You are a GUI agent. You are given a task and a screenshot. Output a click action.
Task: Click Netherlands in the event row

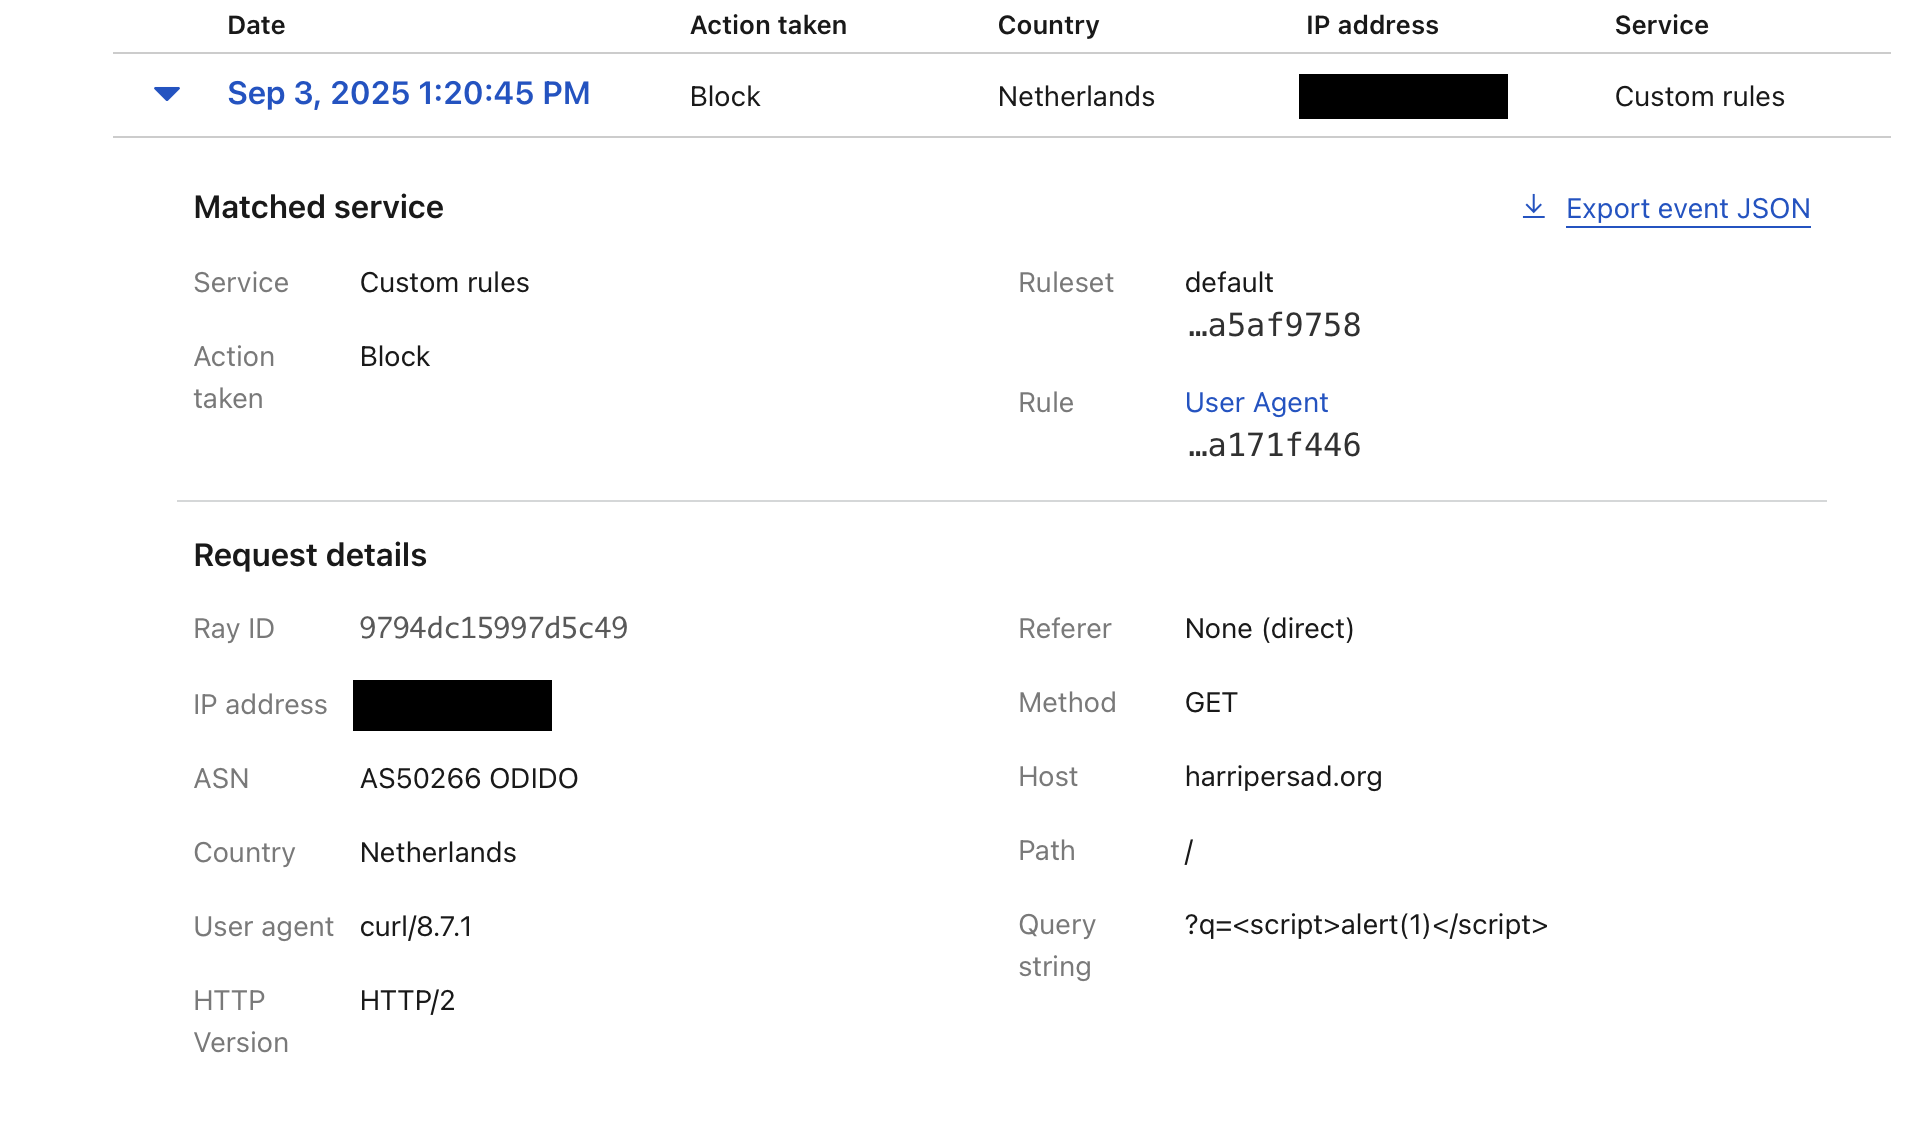1076,96
